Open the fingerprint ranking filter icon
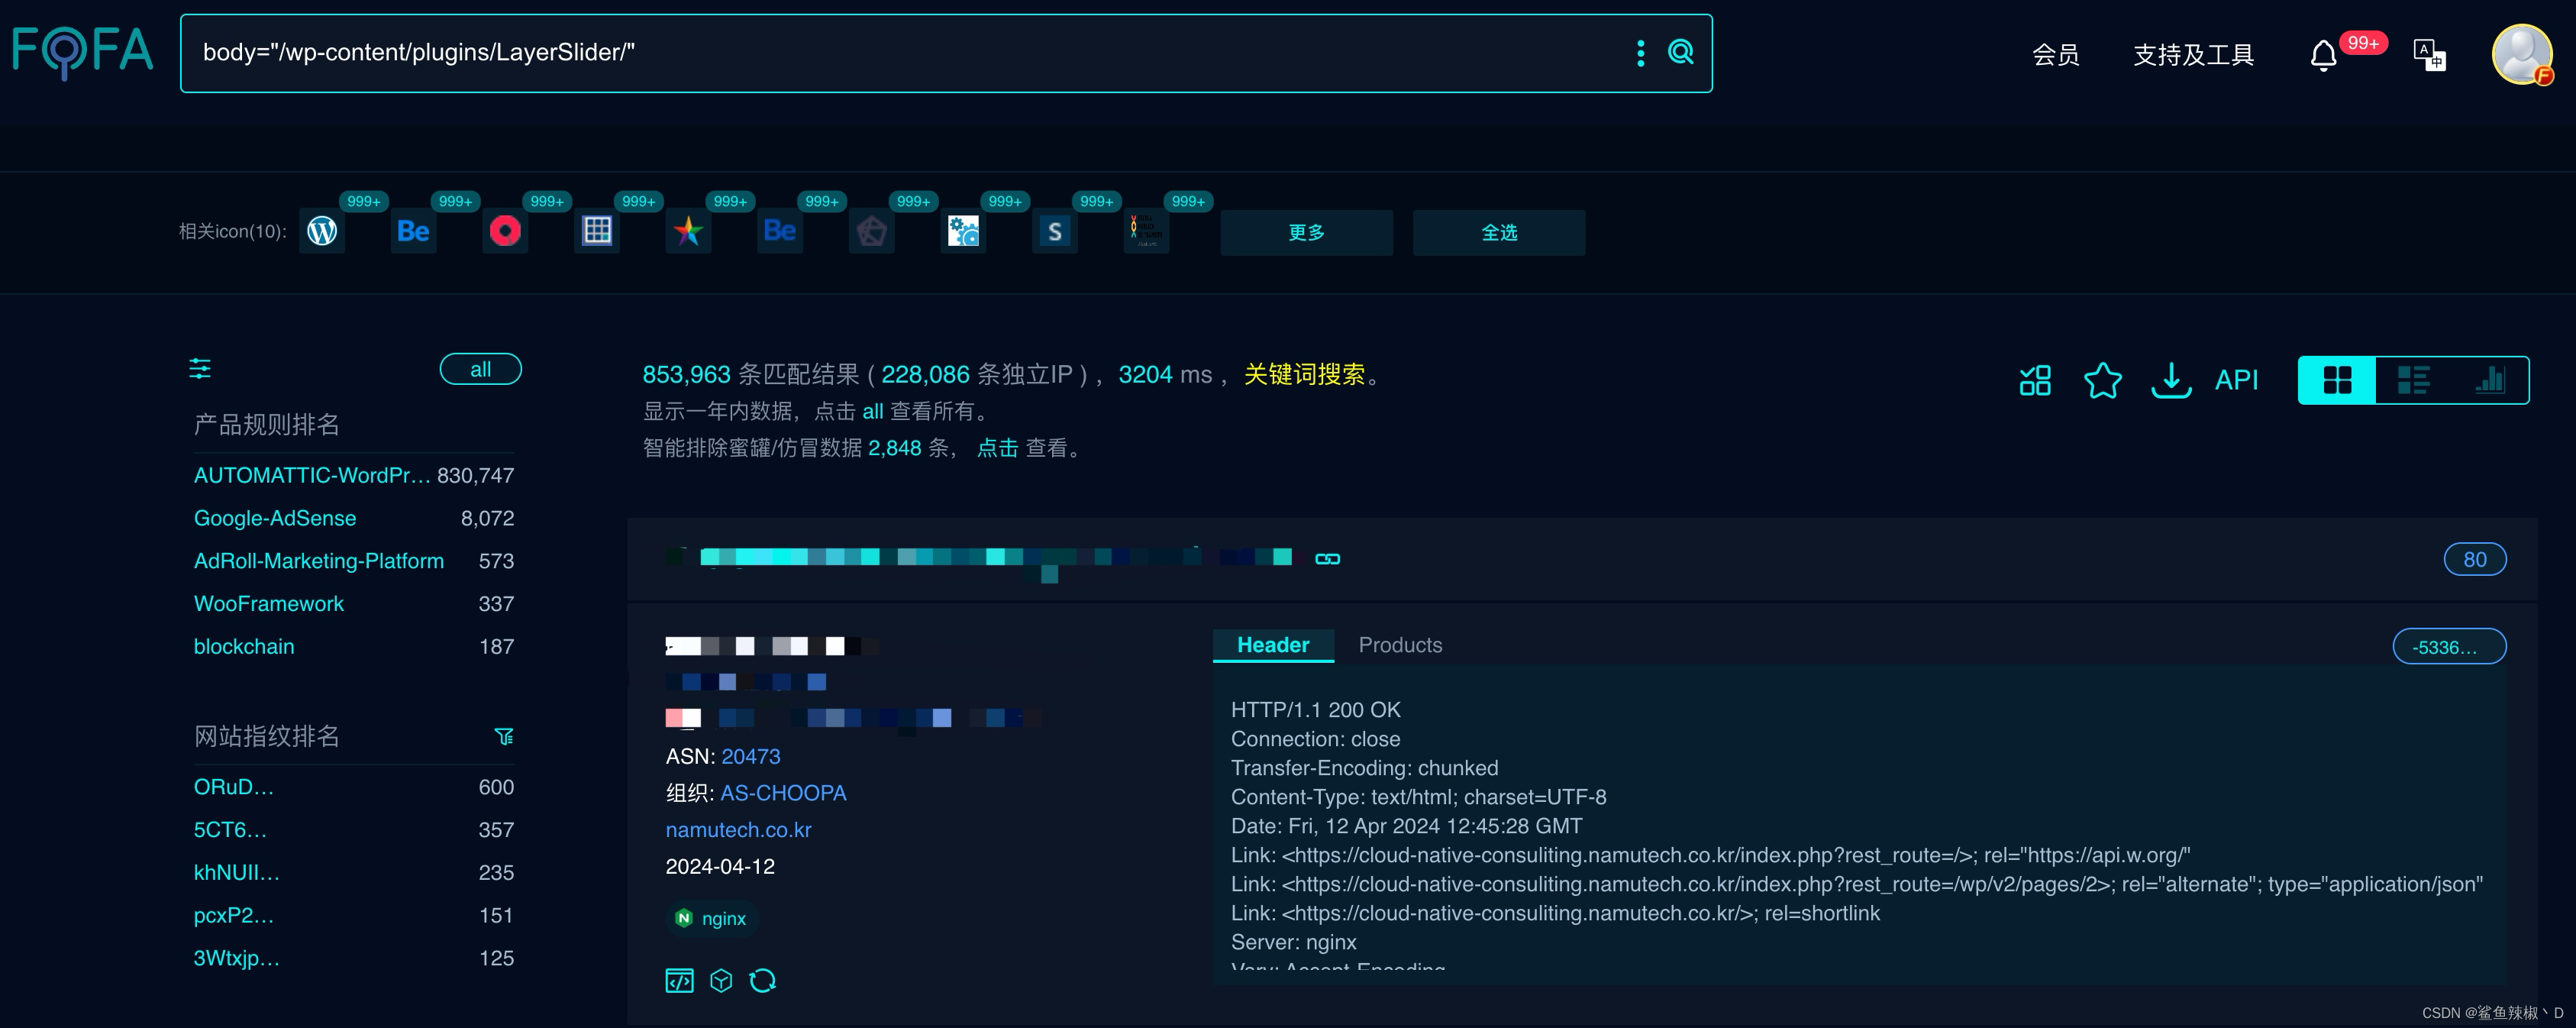This screenshot has height=1028, width=2576. click(504, 737)
